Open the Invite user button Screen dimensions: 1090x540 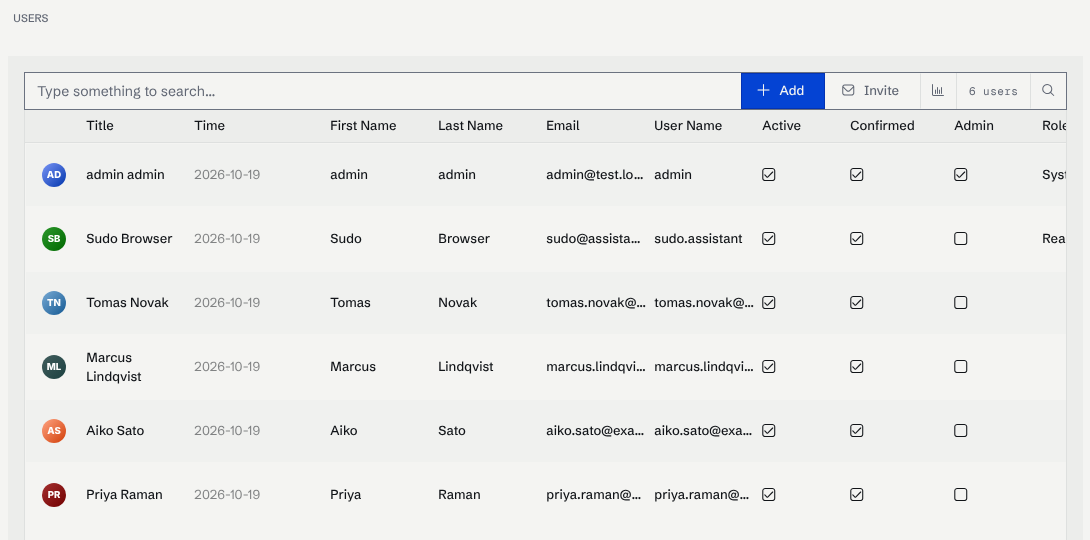(x=872, y=91)
